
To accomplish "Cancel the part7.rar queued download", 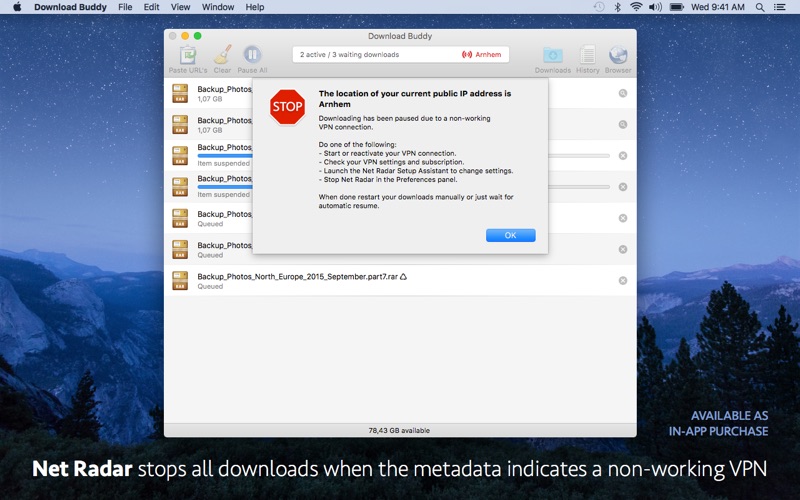I will tap(622, 281).
